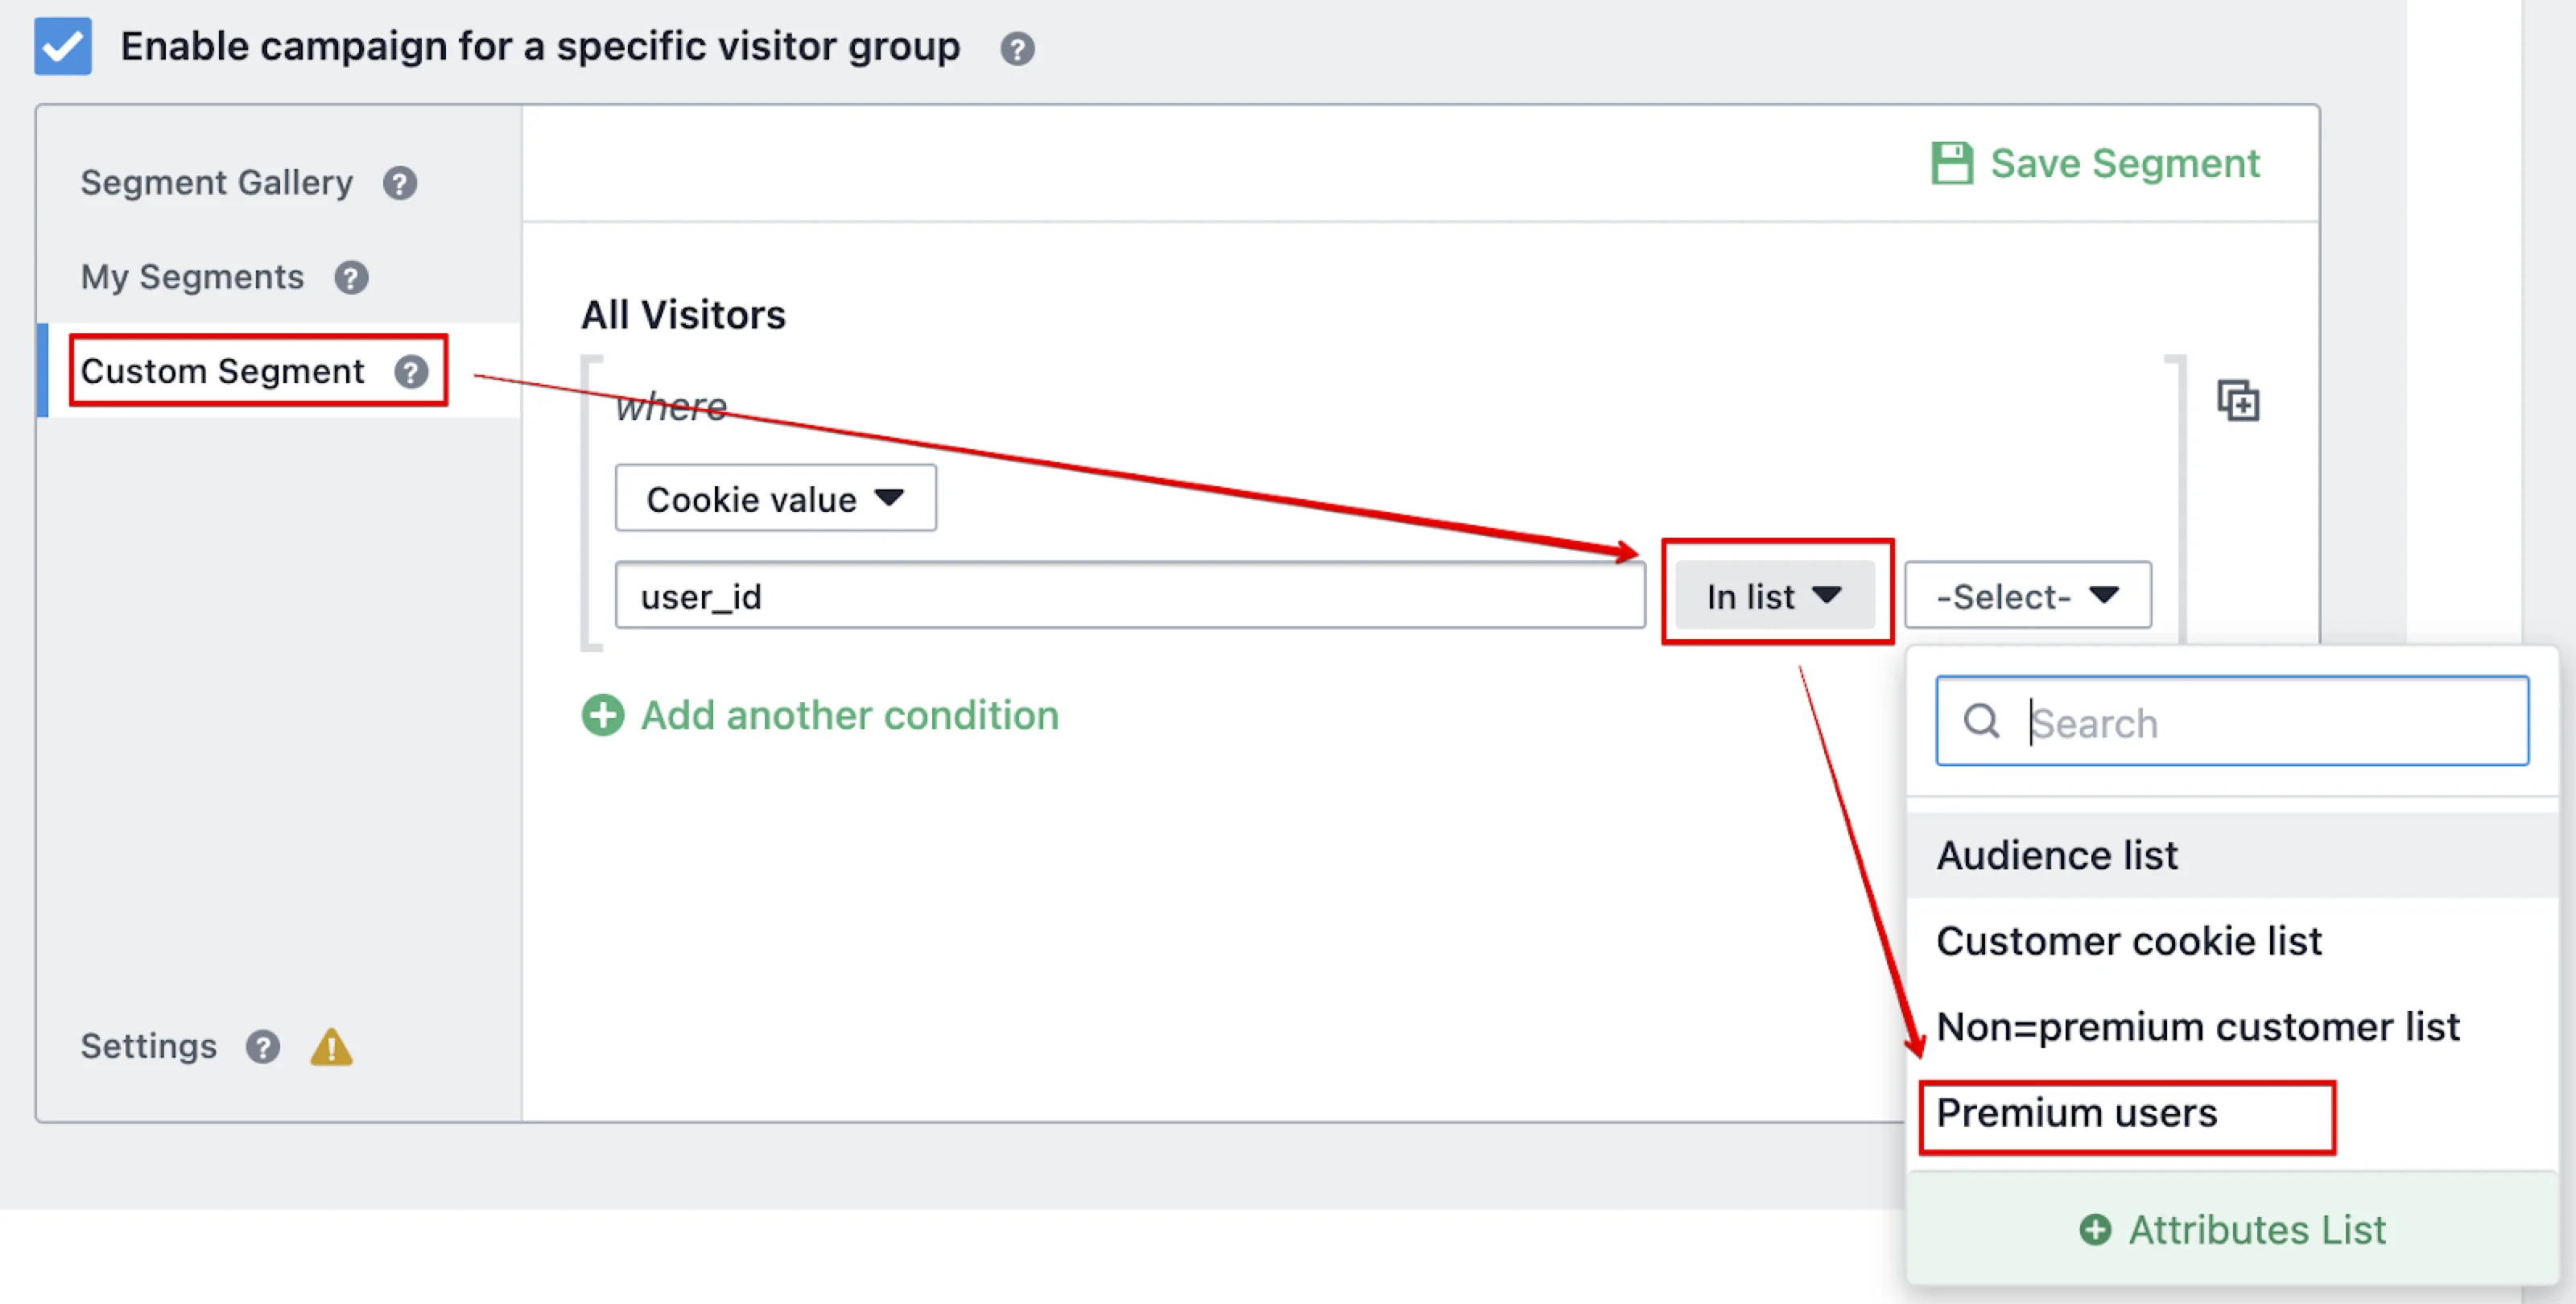2576x1304 pixels.
Task: Click help icon beside Settings
Action: 263,1047
